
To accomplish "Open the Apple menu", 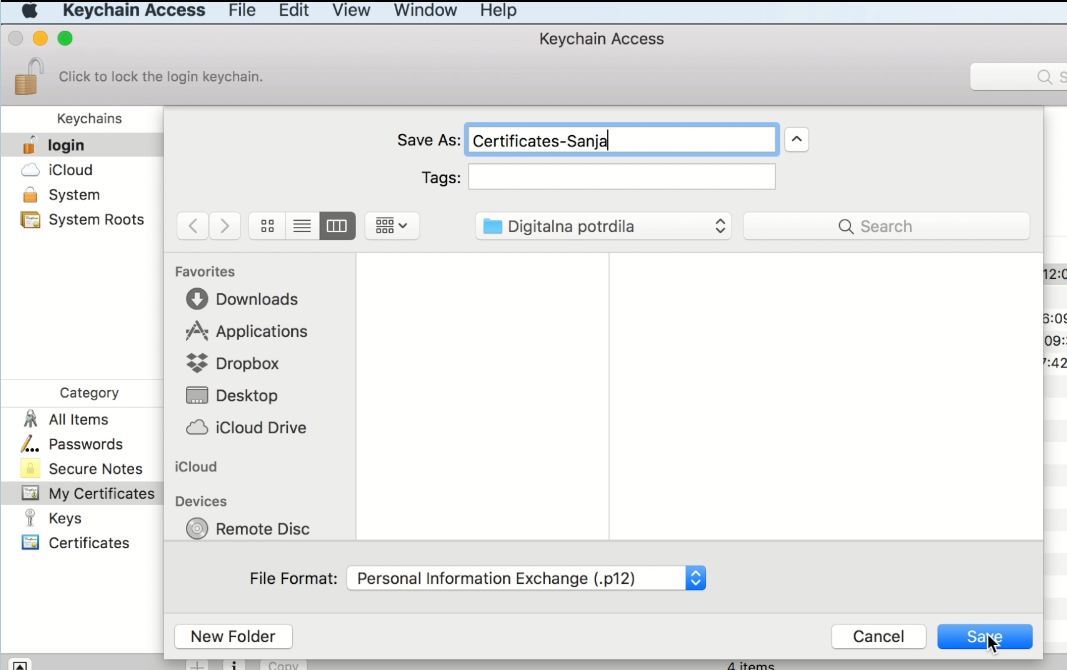I will [30, 10].
